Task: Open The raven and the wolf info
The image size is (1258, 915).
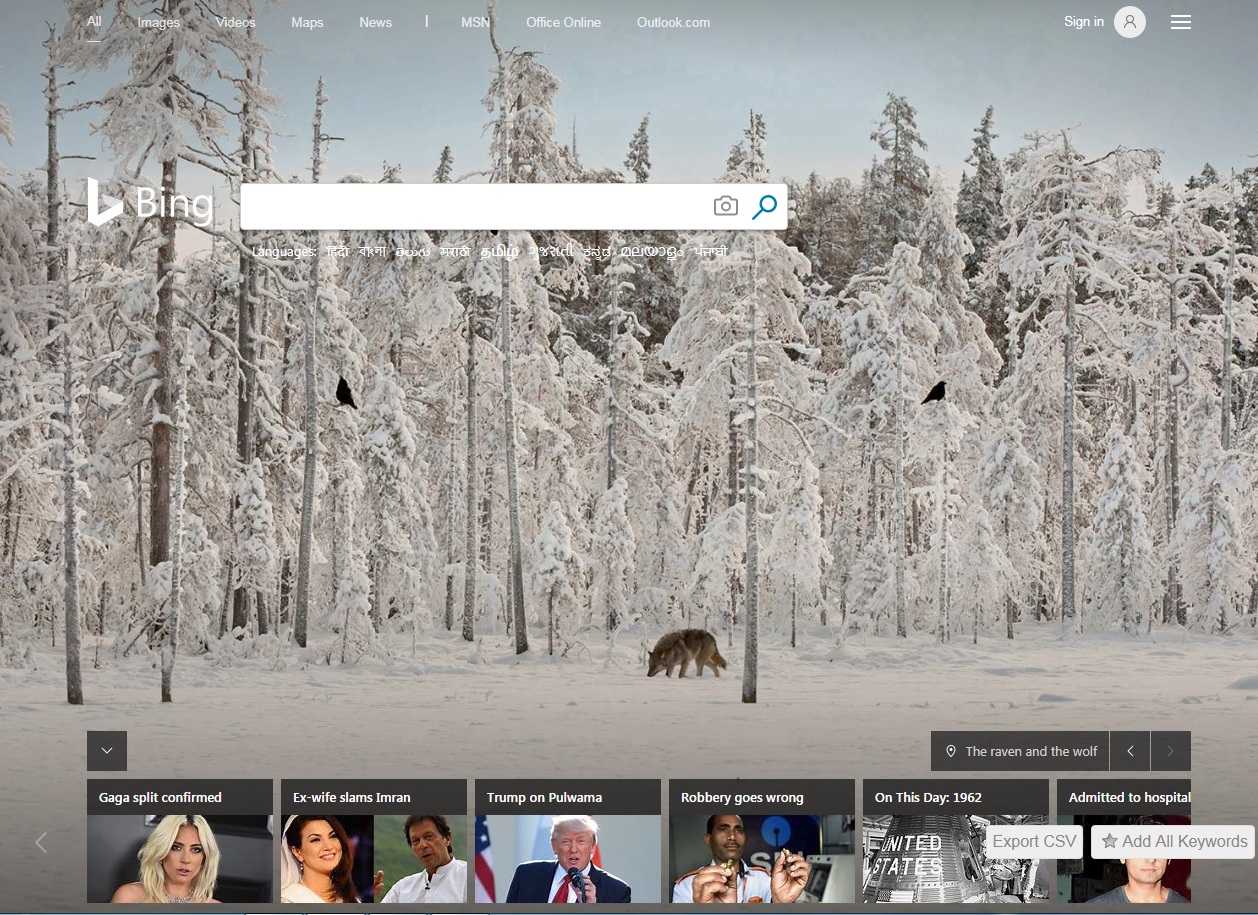Action: 1020,751
